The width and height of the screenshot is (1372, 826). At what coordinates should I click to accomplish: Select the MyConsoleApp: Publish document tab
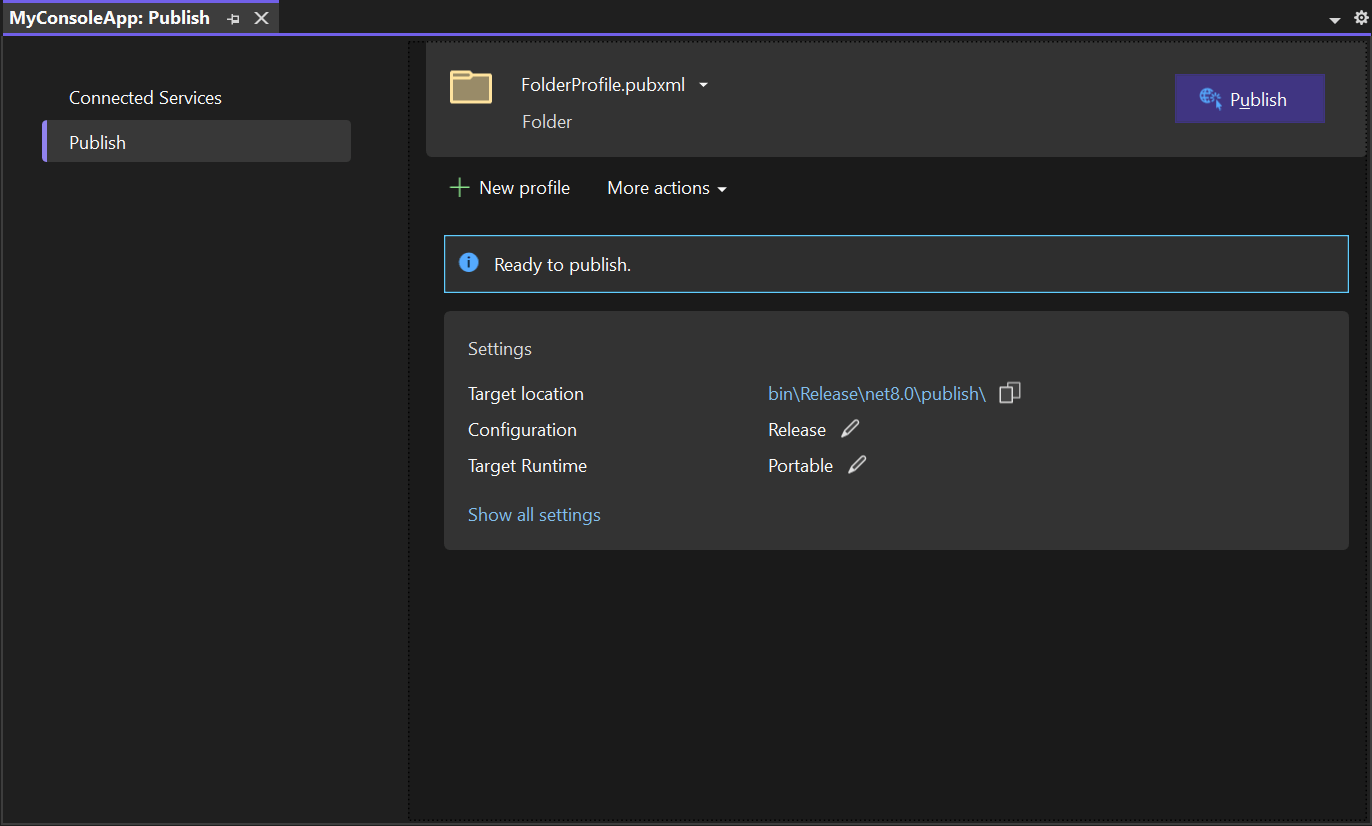(x=110, y=18)
